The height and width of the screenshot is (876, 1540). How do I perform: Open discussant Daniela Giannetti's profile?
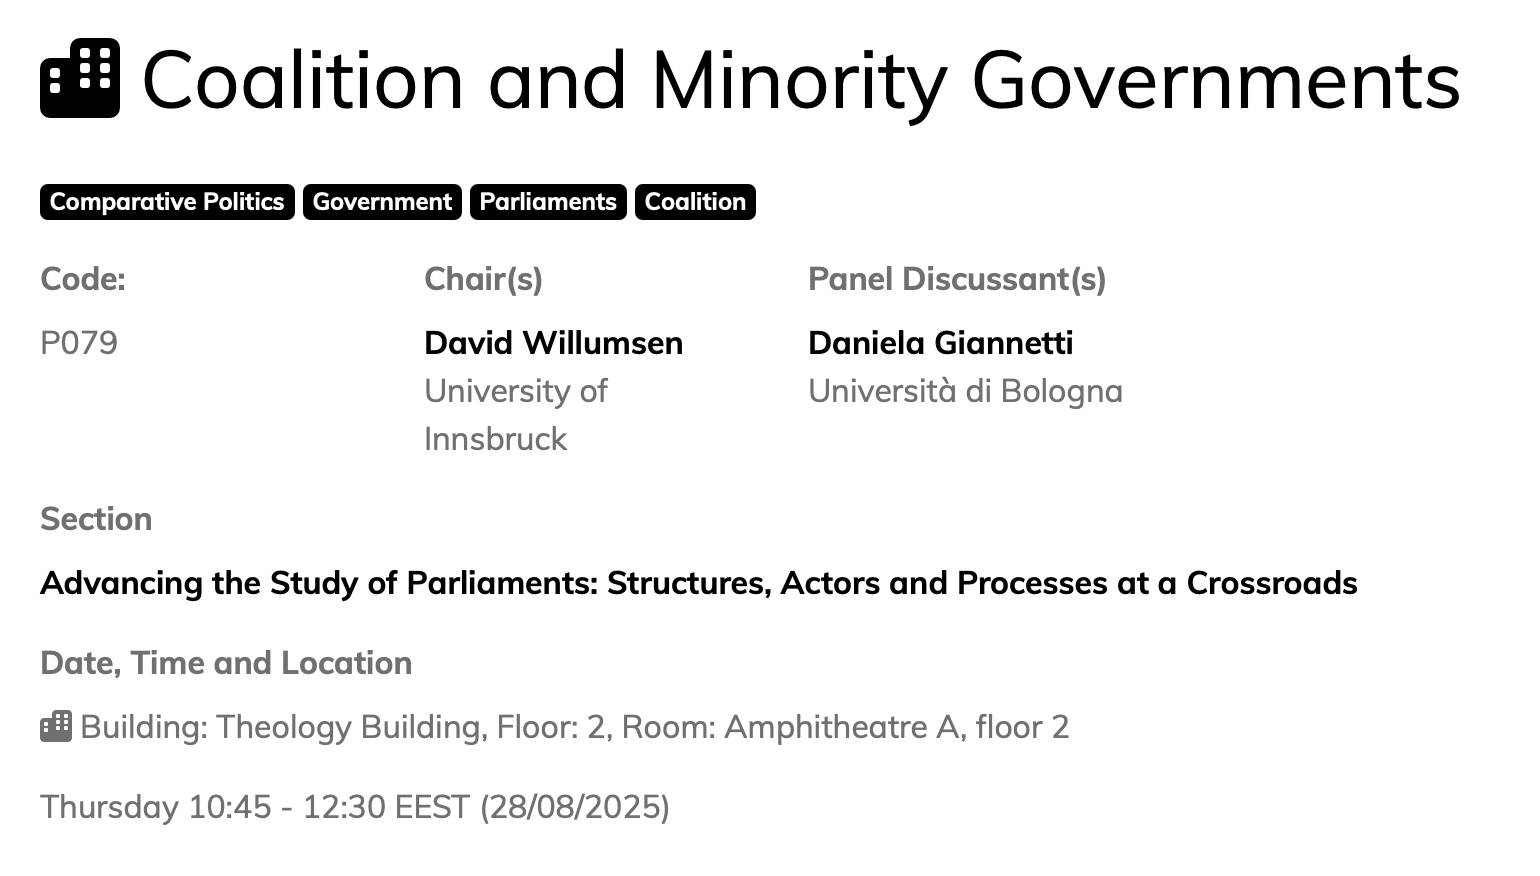pyautogui.click(x=940, y=343)
